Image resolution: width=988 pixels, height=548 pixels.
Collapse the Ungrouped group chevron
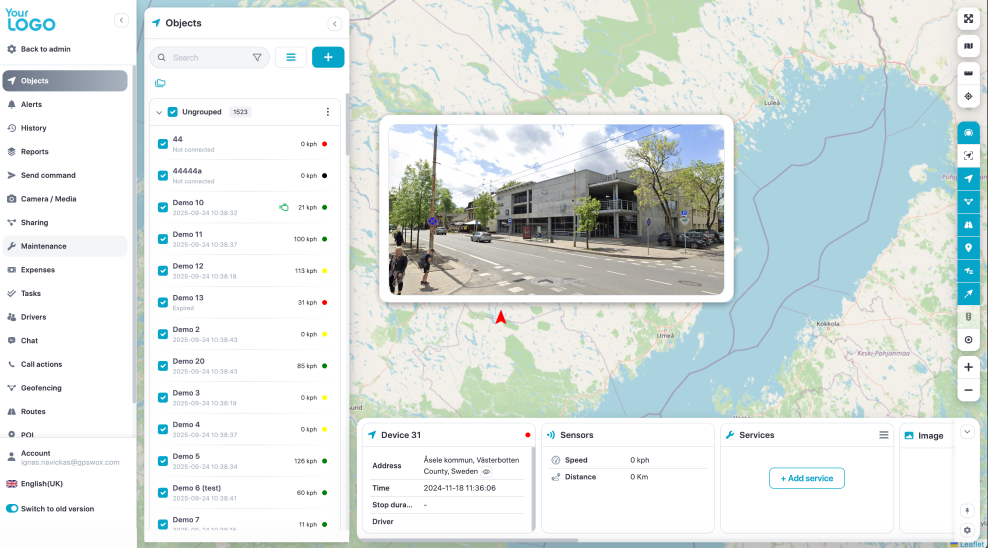tap(159, 112)
